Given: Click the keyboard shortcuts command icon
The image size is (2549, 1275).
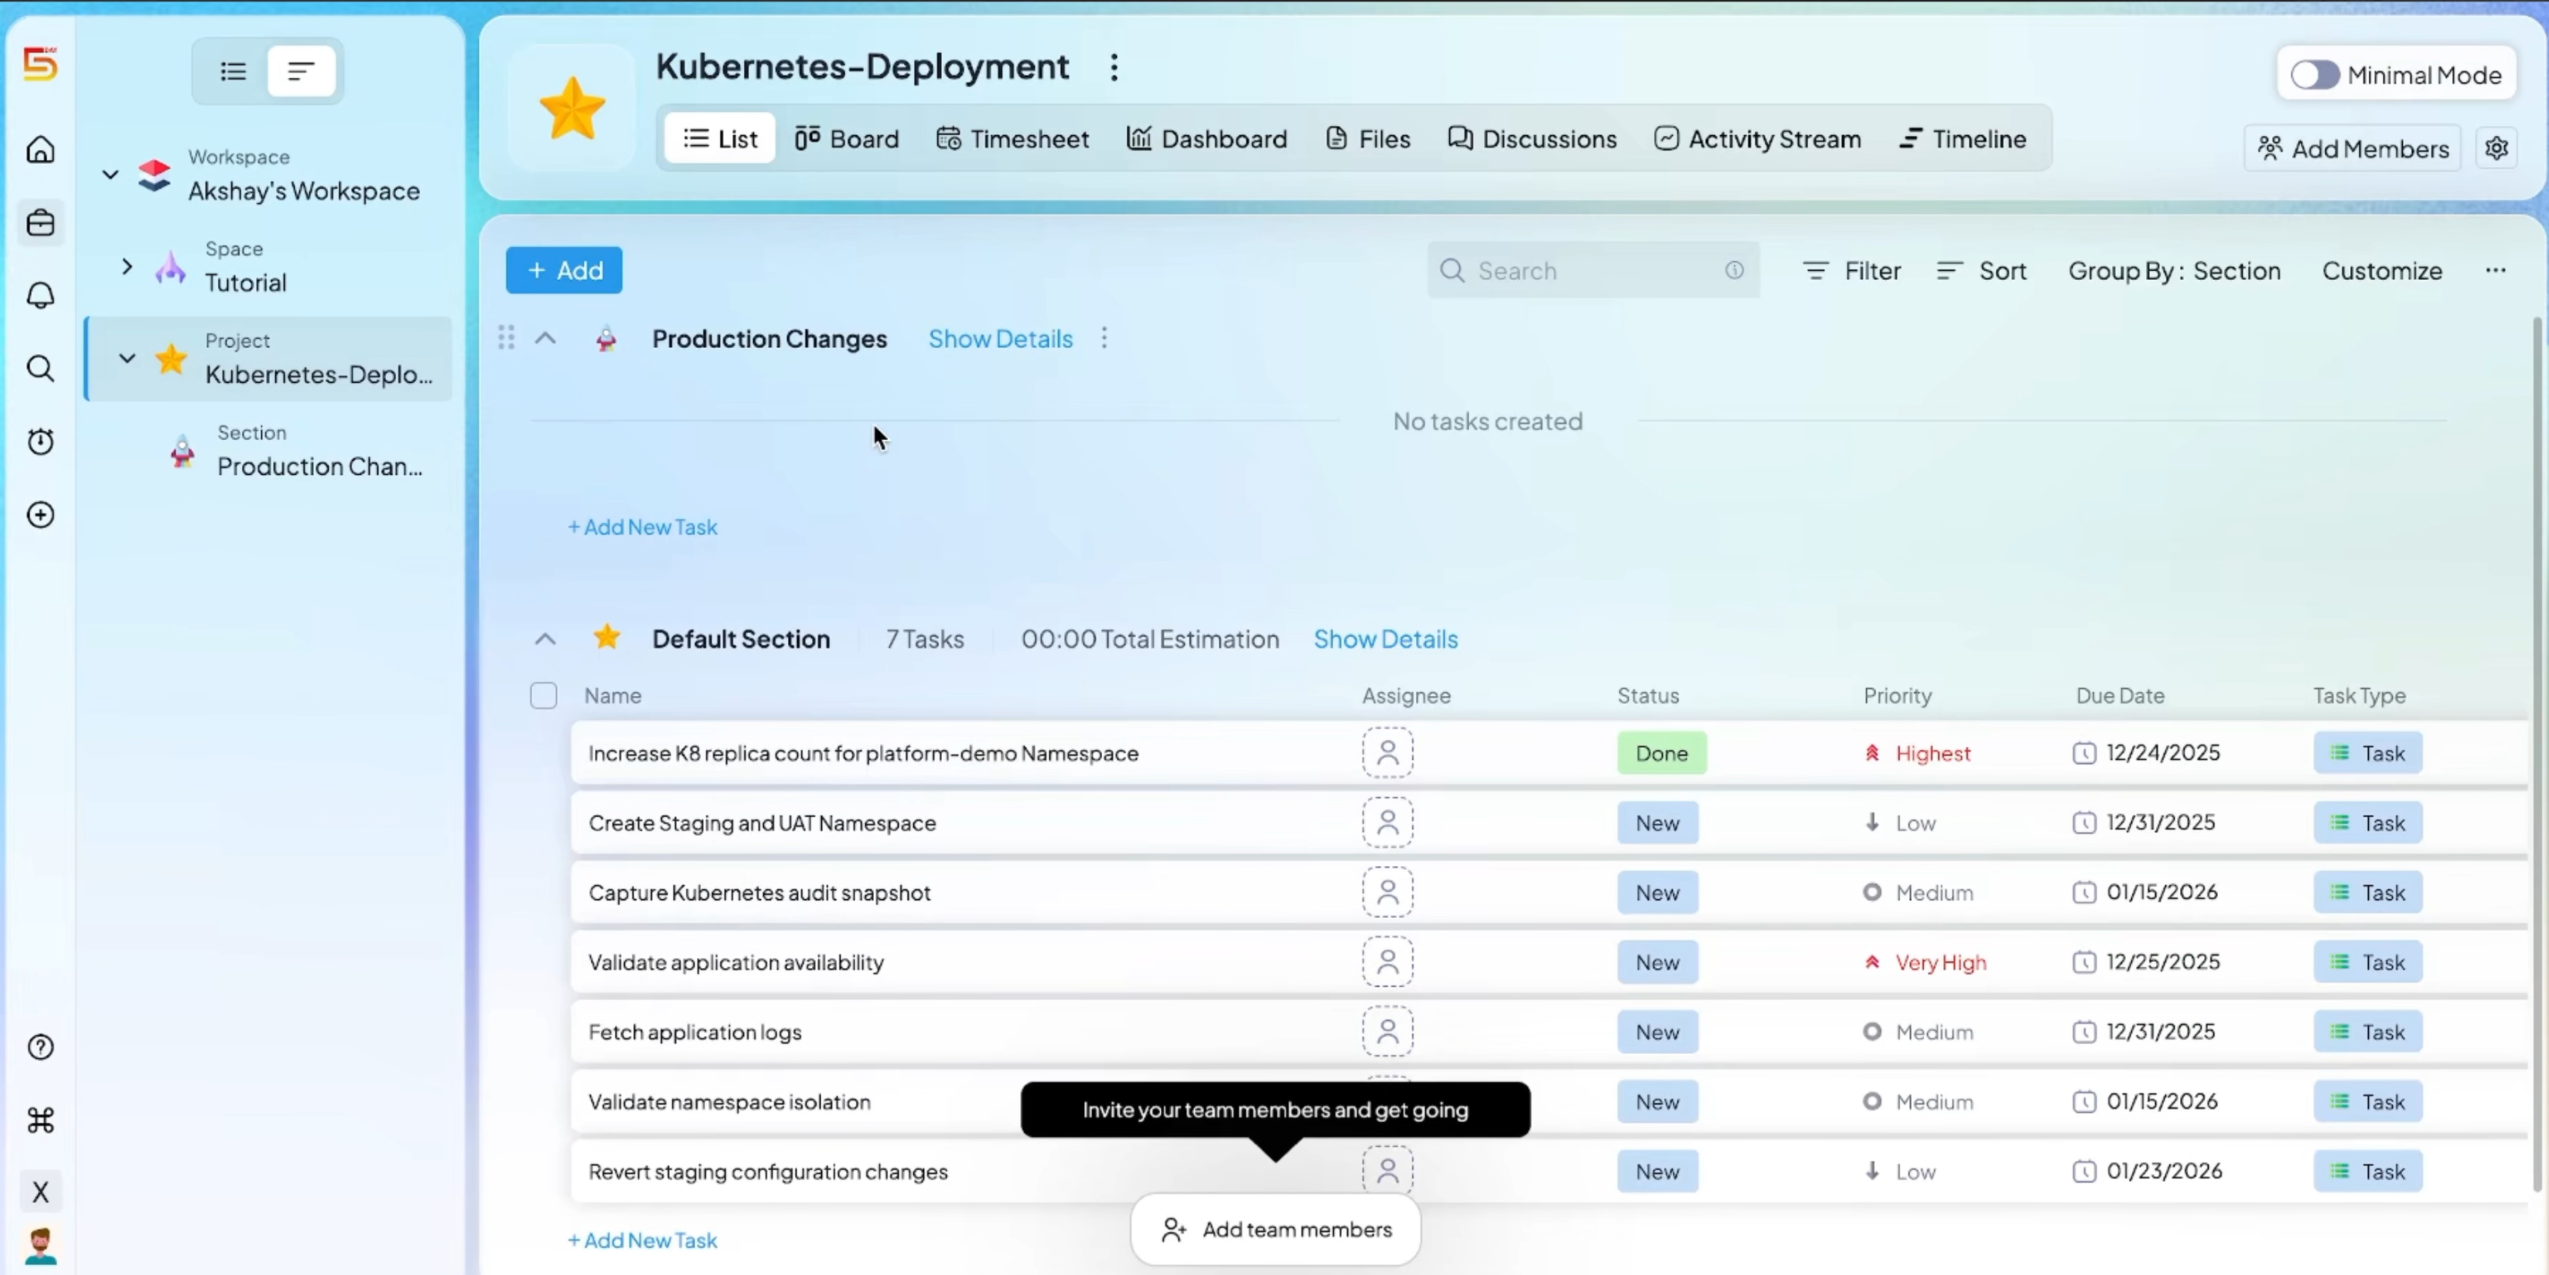Looking at the screenshot, I should click(41, 1120).
